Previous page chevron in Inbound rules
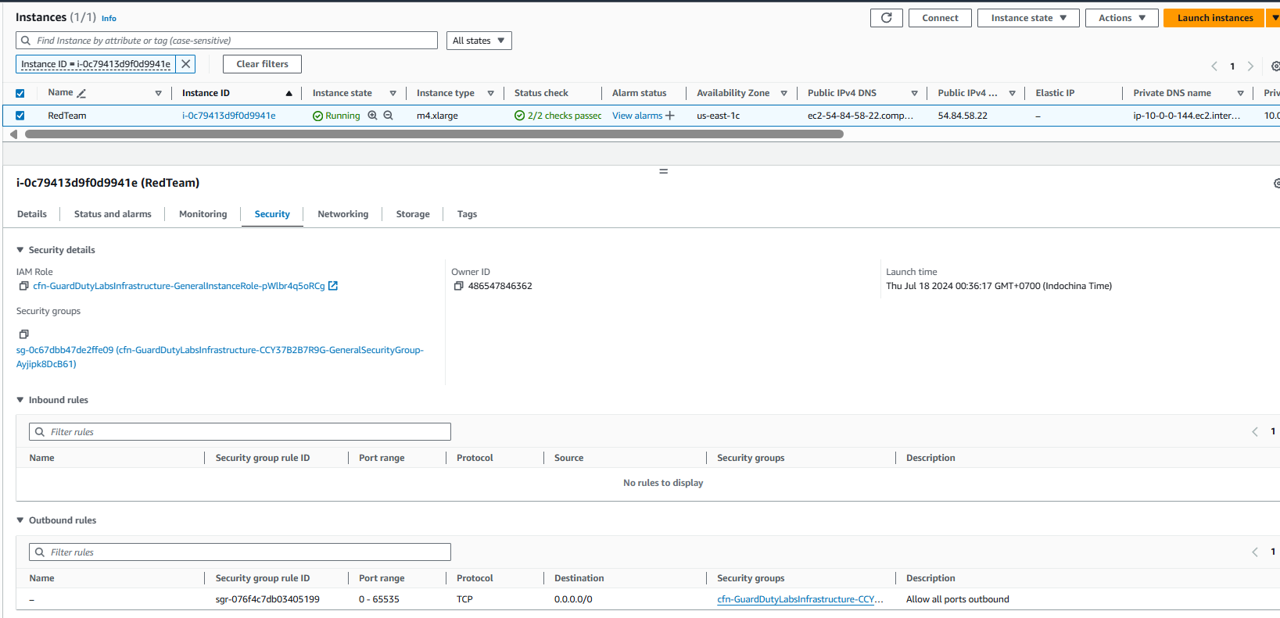 pos(1255,432)
